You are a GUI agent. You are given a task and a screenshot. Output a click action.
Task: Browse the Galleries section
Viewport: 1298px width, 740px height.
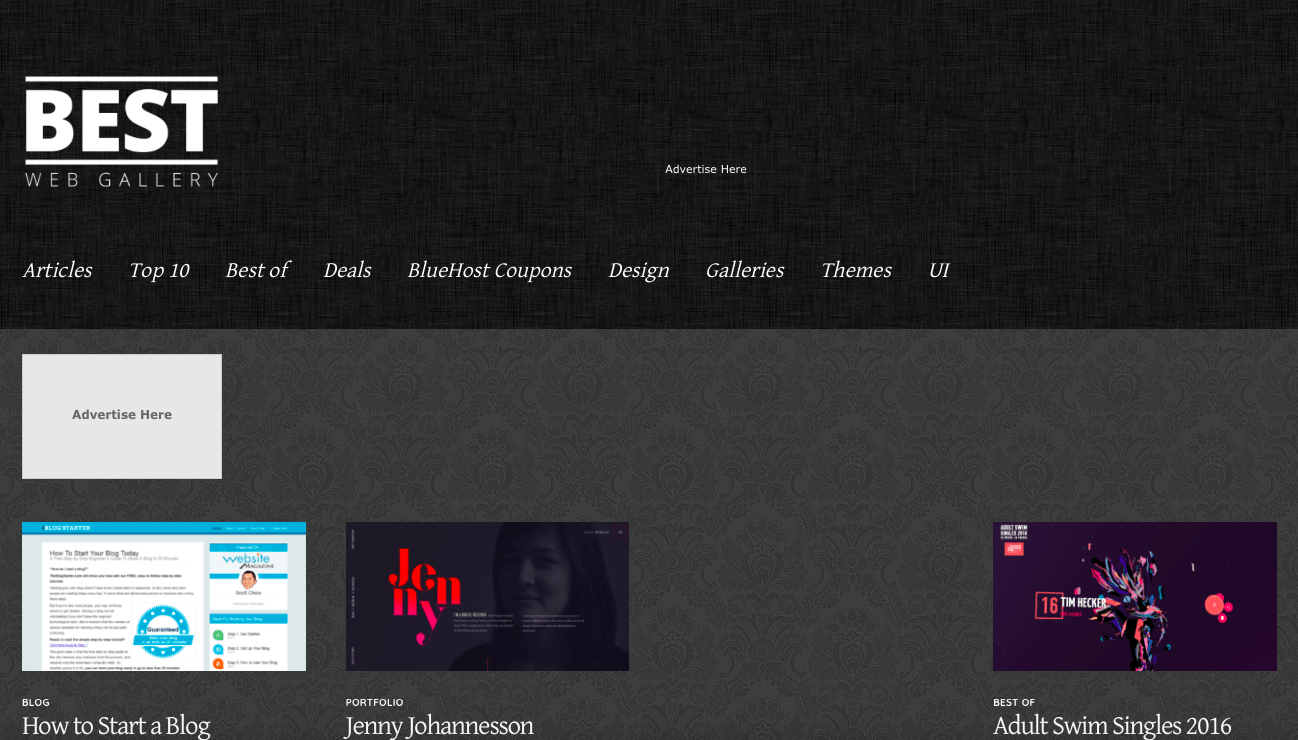[744, 270]
